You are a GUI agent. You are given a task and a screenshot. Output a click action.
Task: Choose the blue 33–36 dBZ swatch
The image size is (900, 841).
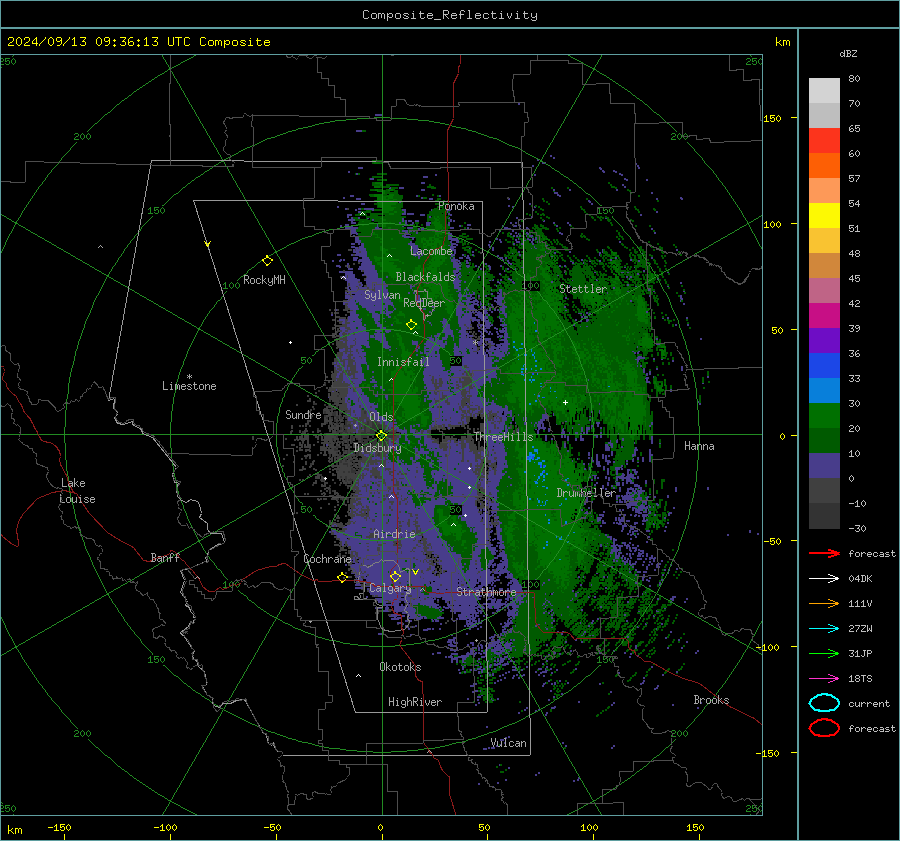(x=824, y=366)
